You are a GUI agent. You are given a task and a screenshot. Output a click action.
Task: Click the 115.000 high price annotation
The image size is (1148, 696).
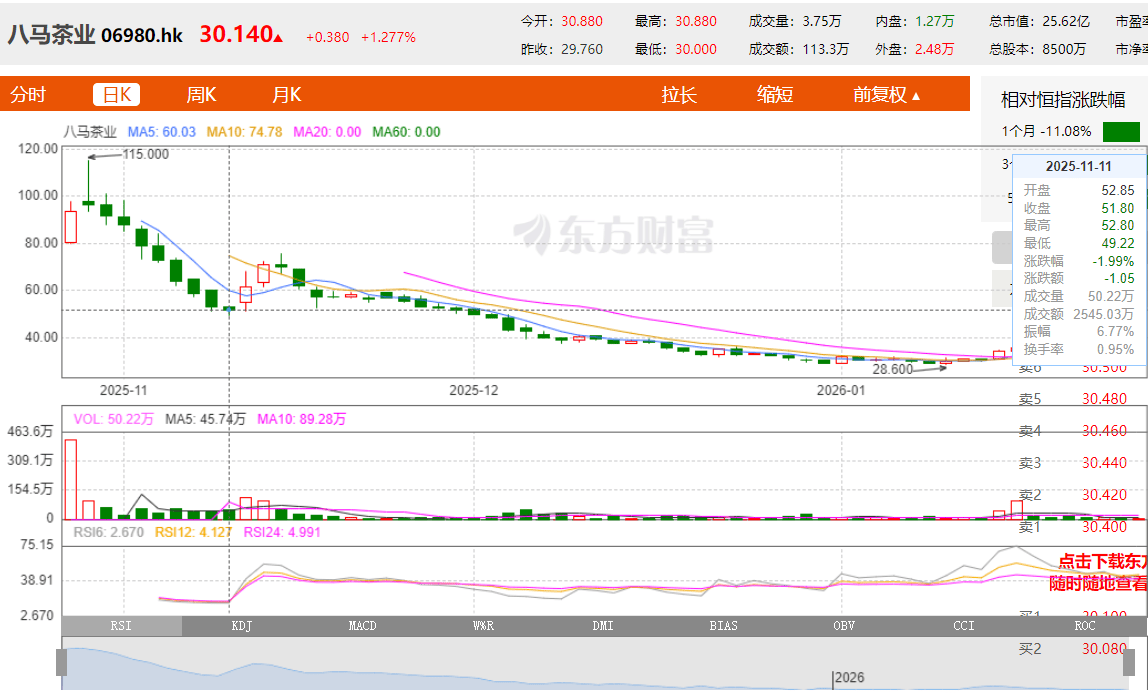point(145,154)
